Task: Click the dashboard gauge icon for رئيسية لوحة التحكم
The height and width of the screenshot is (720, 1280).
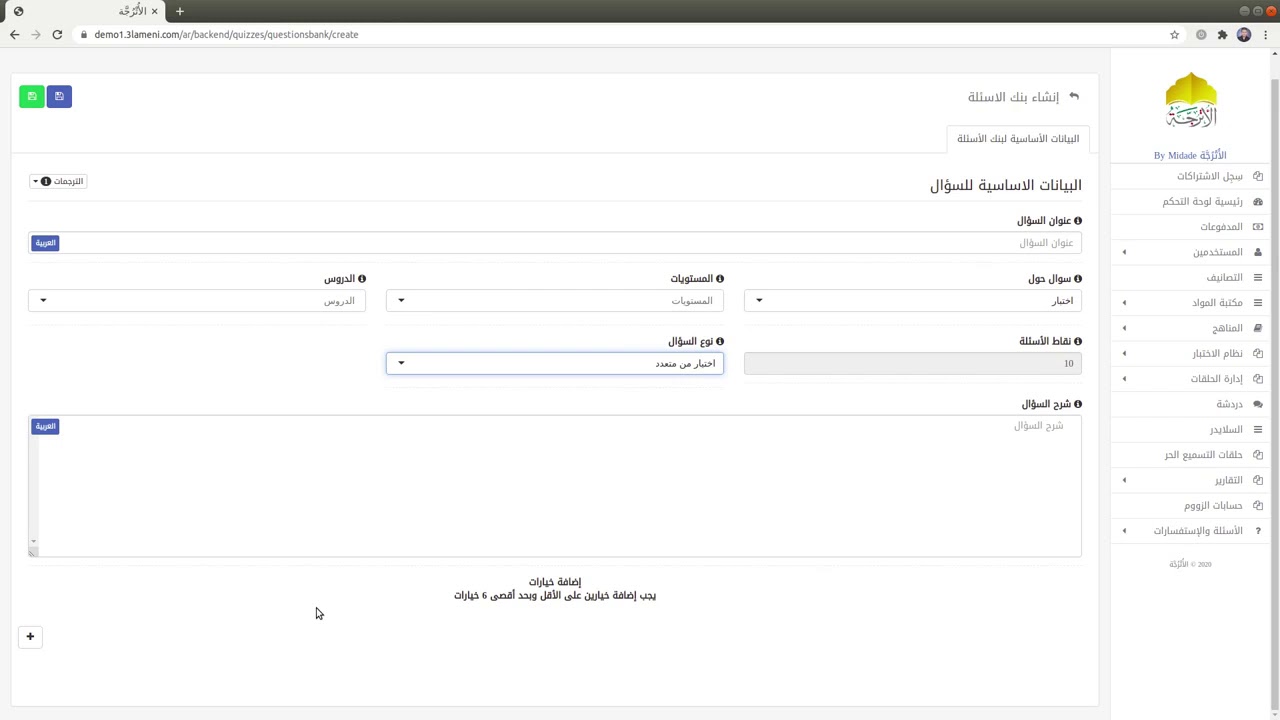Action: pos(1258,202)
